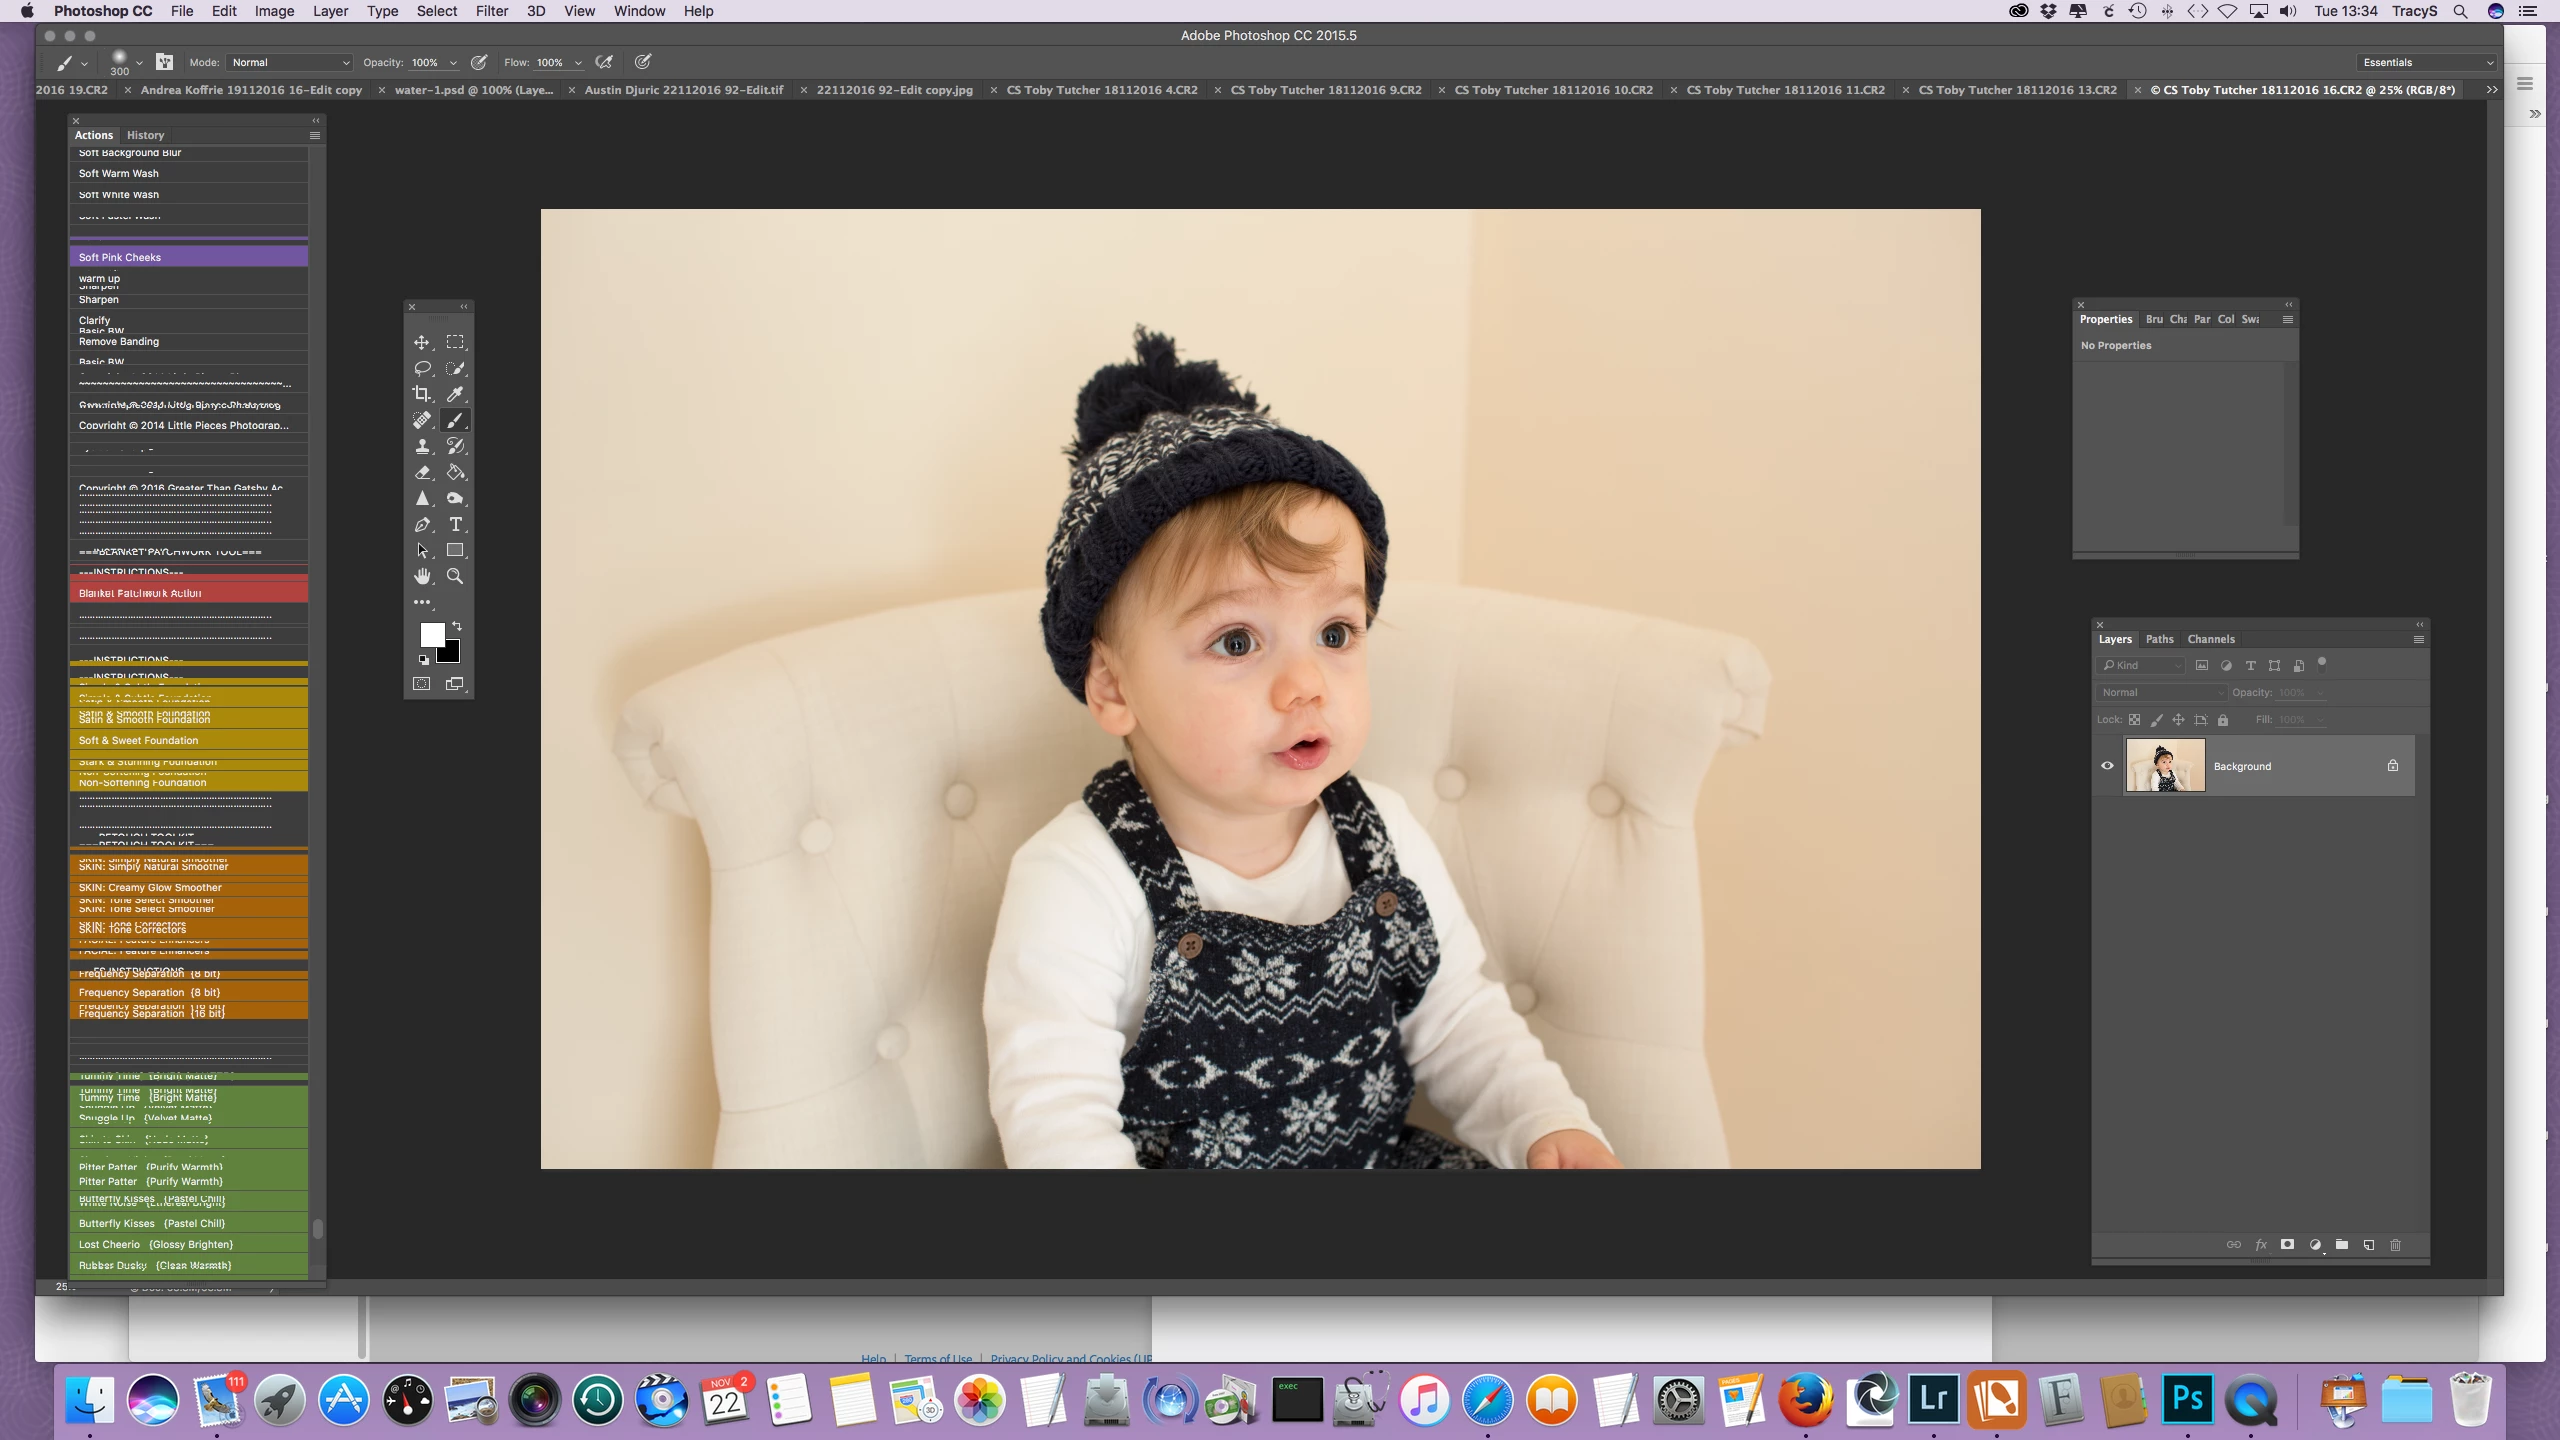2560x1440 pixels.
Task: Open the brush Mode dropdown
Action: click(289, 62)
